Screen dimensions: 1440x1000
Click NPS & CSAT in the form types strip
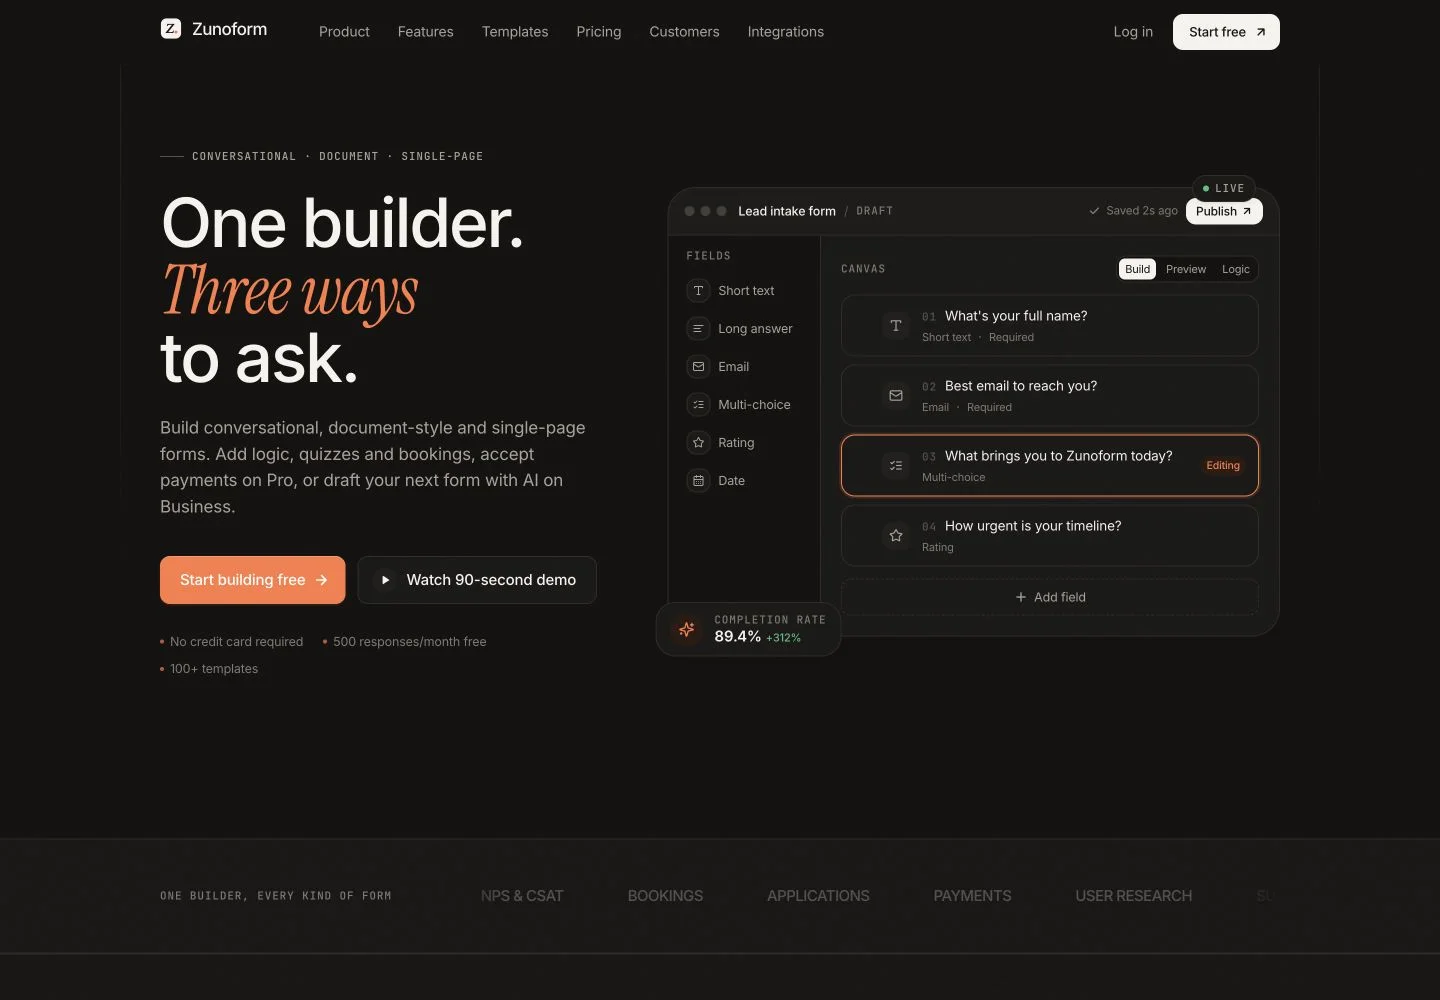[x=522, y=896]
